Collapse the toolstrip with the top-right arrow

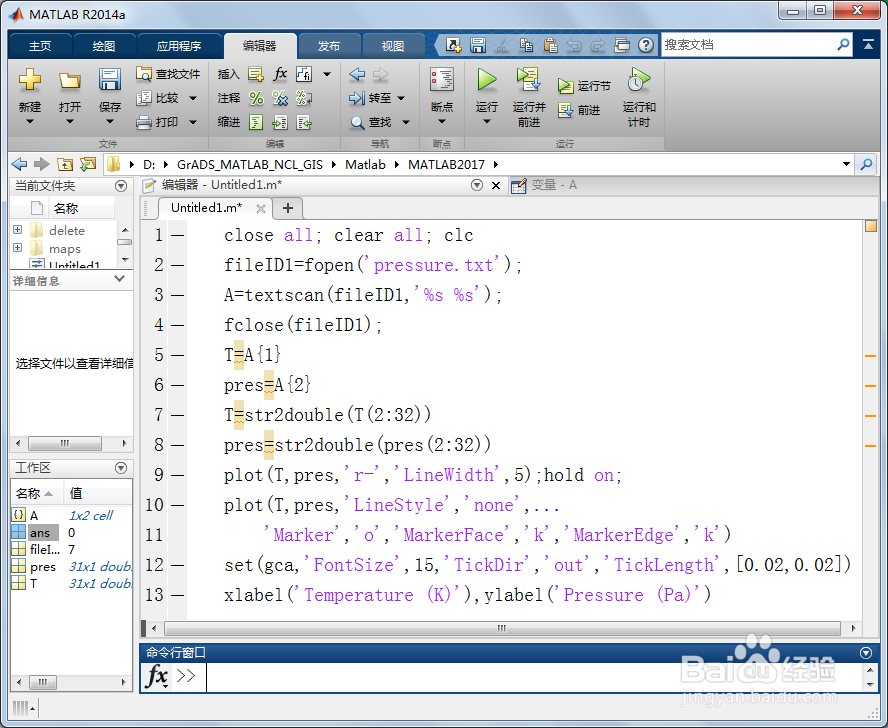[x=868, y=45]
